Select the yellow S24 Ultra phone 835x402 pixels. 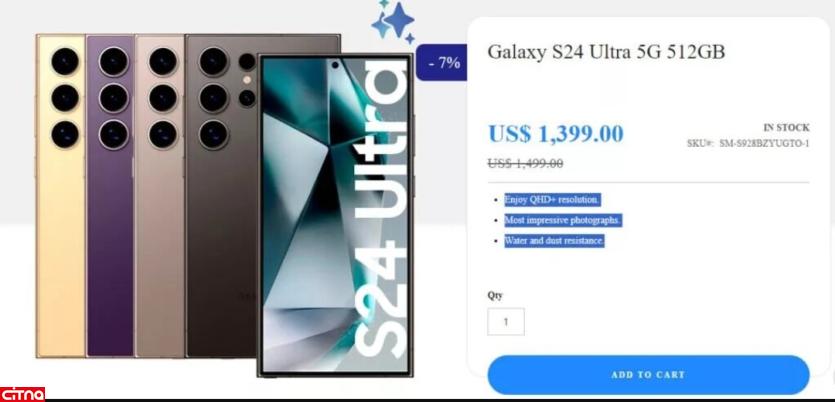(61, 196)
